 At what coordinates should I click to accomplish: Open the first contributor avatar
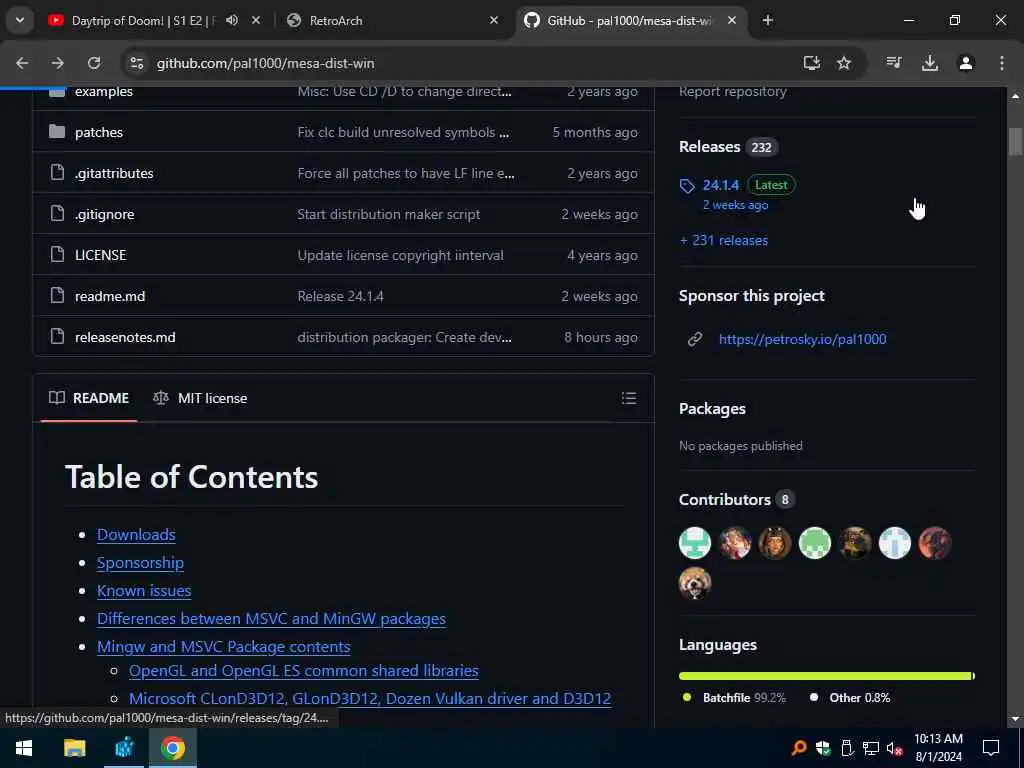[x=695, y=543]
